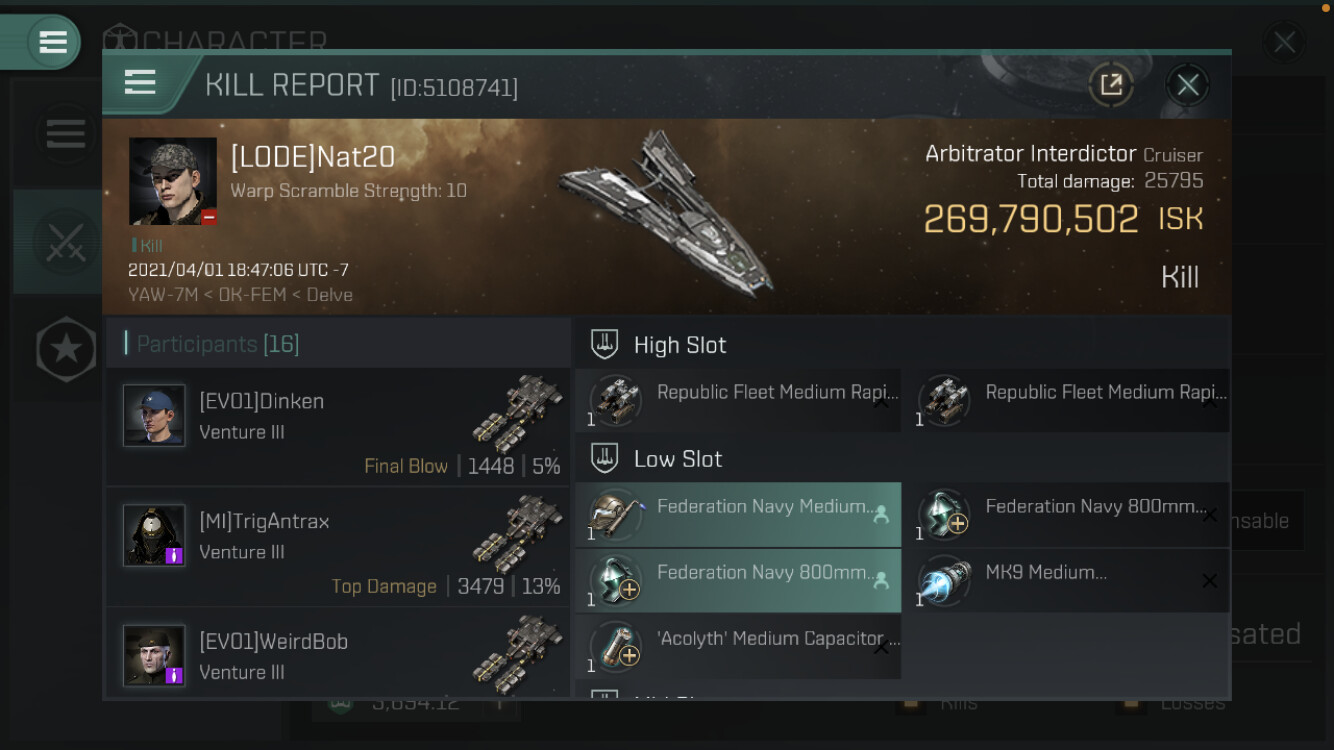Click Dinken's Venture III ship icon

[x=518, y=413]
